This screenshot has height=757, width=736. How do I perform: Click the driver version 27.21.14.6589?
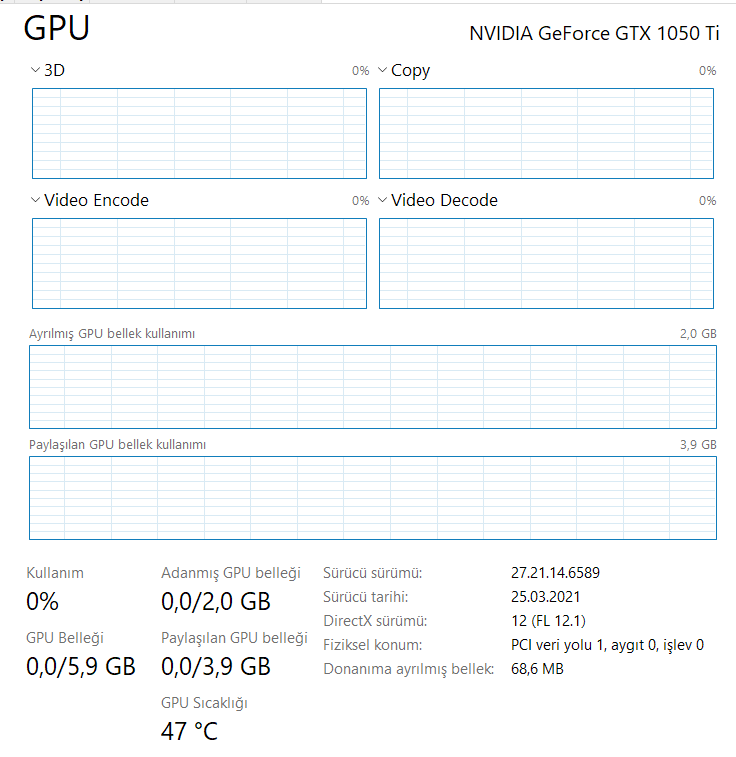pos(555,573)
